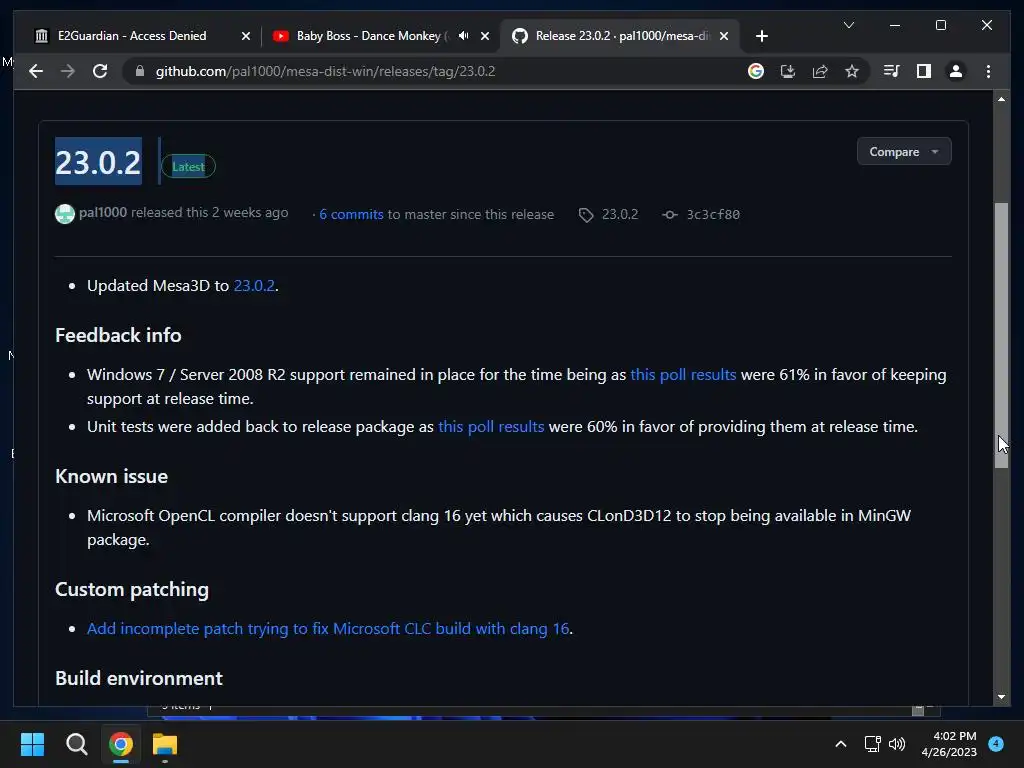This screenshot has width=1024, height=768.
Task: Open File Explorer from taskbar
Action: point(165,744)
